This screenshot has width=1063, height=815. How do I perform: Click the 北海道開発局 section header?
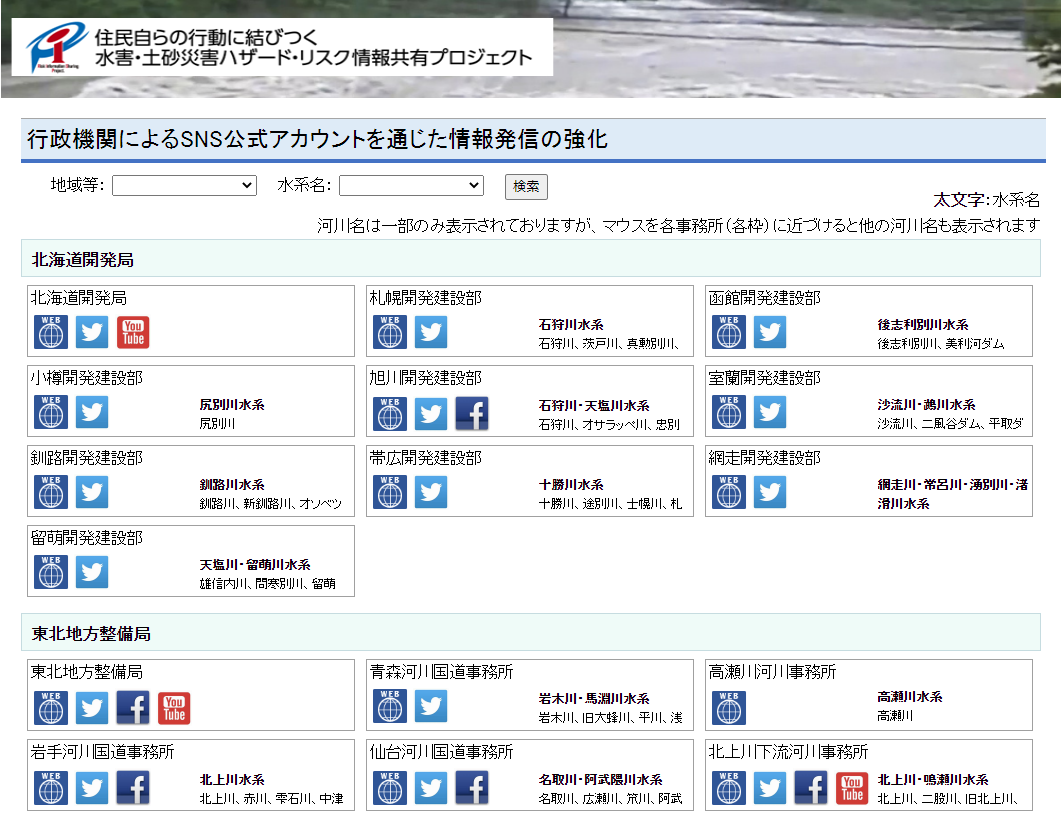531,258
